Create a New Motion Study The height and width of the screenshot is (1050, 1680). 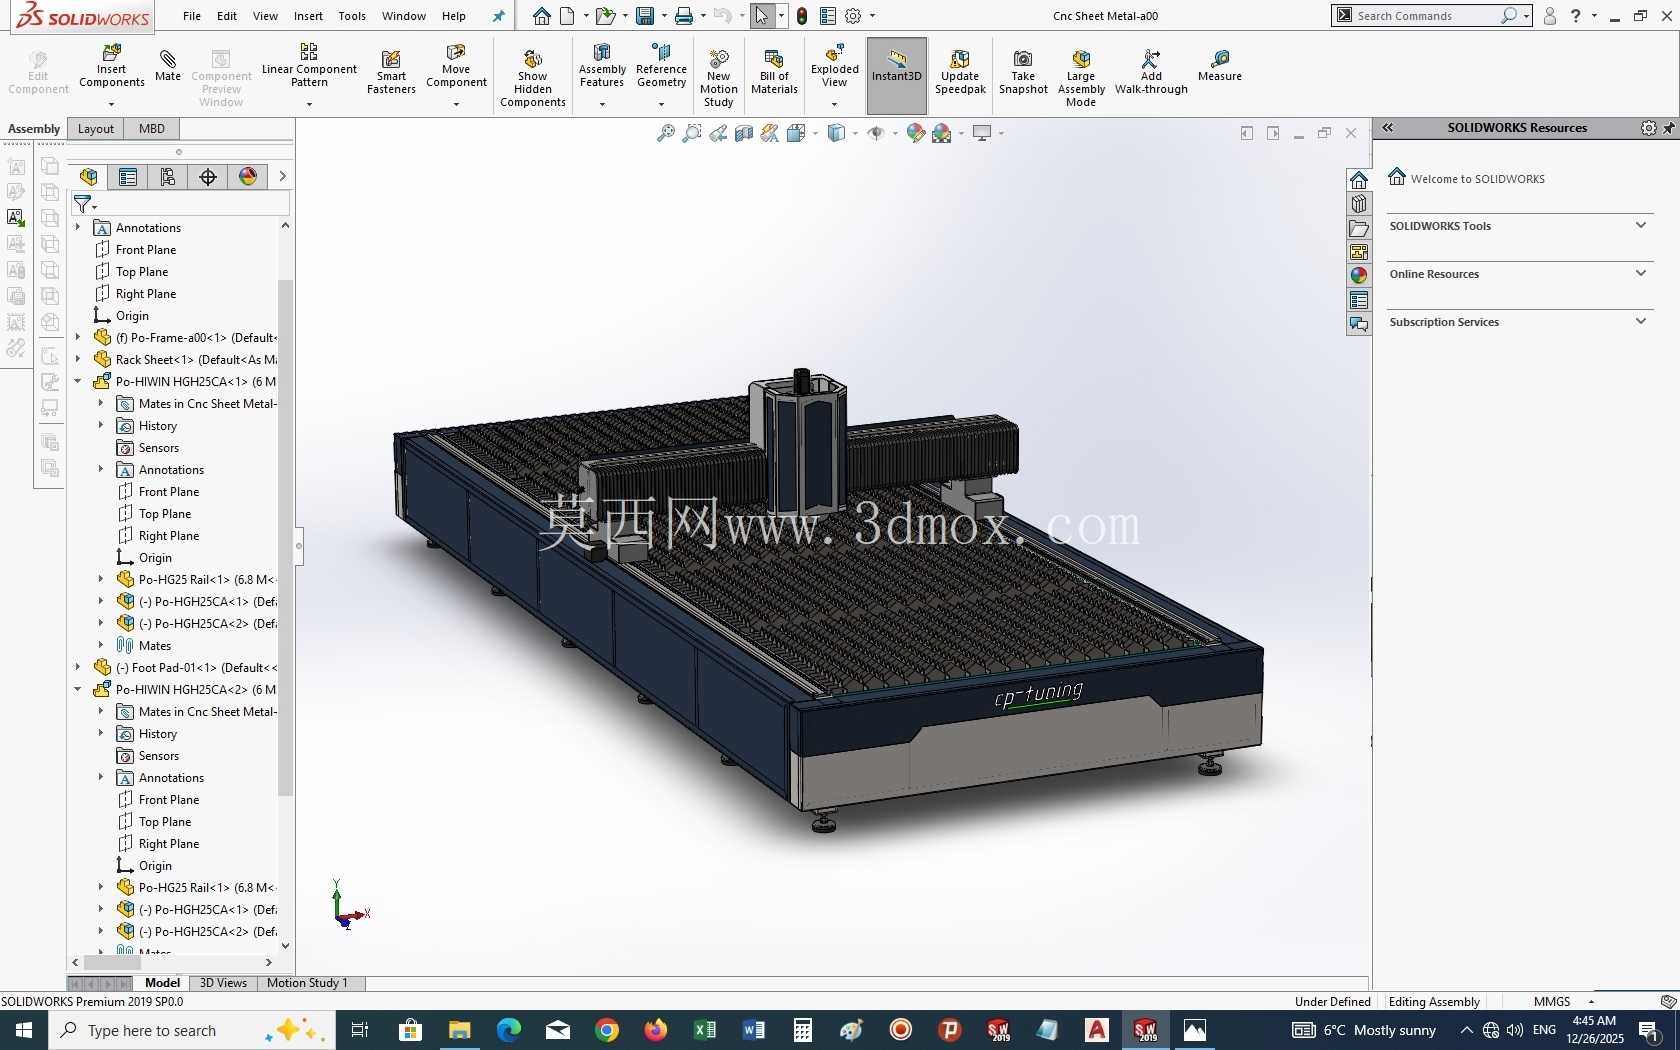[x=719, y=78]
